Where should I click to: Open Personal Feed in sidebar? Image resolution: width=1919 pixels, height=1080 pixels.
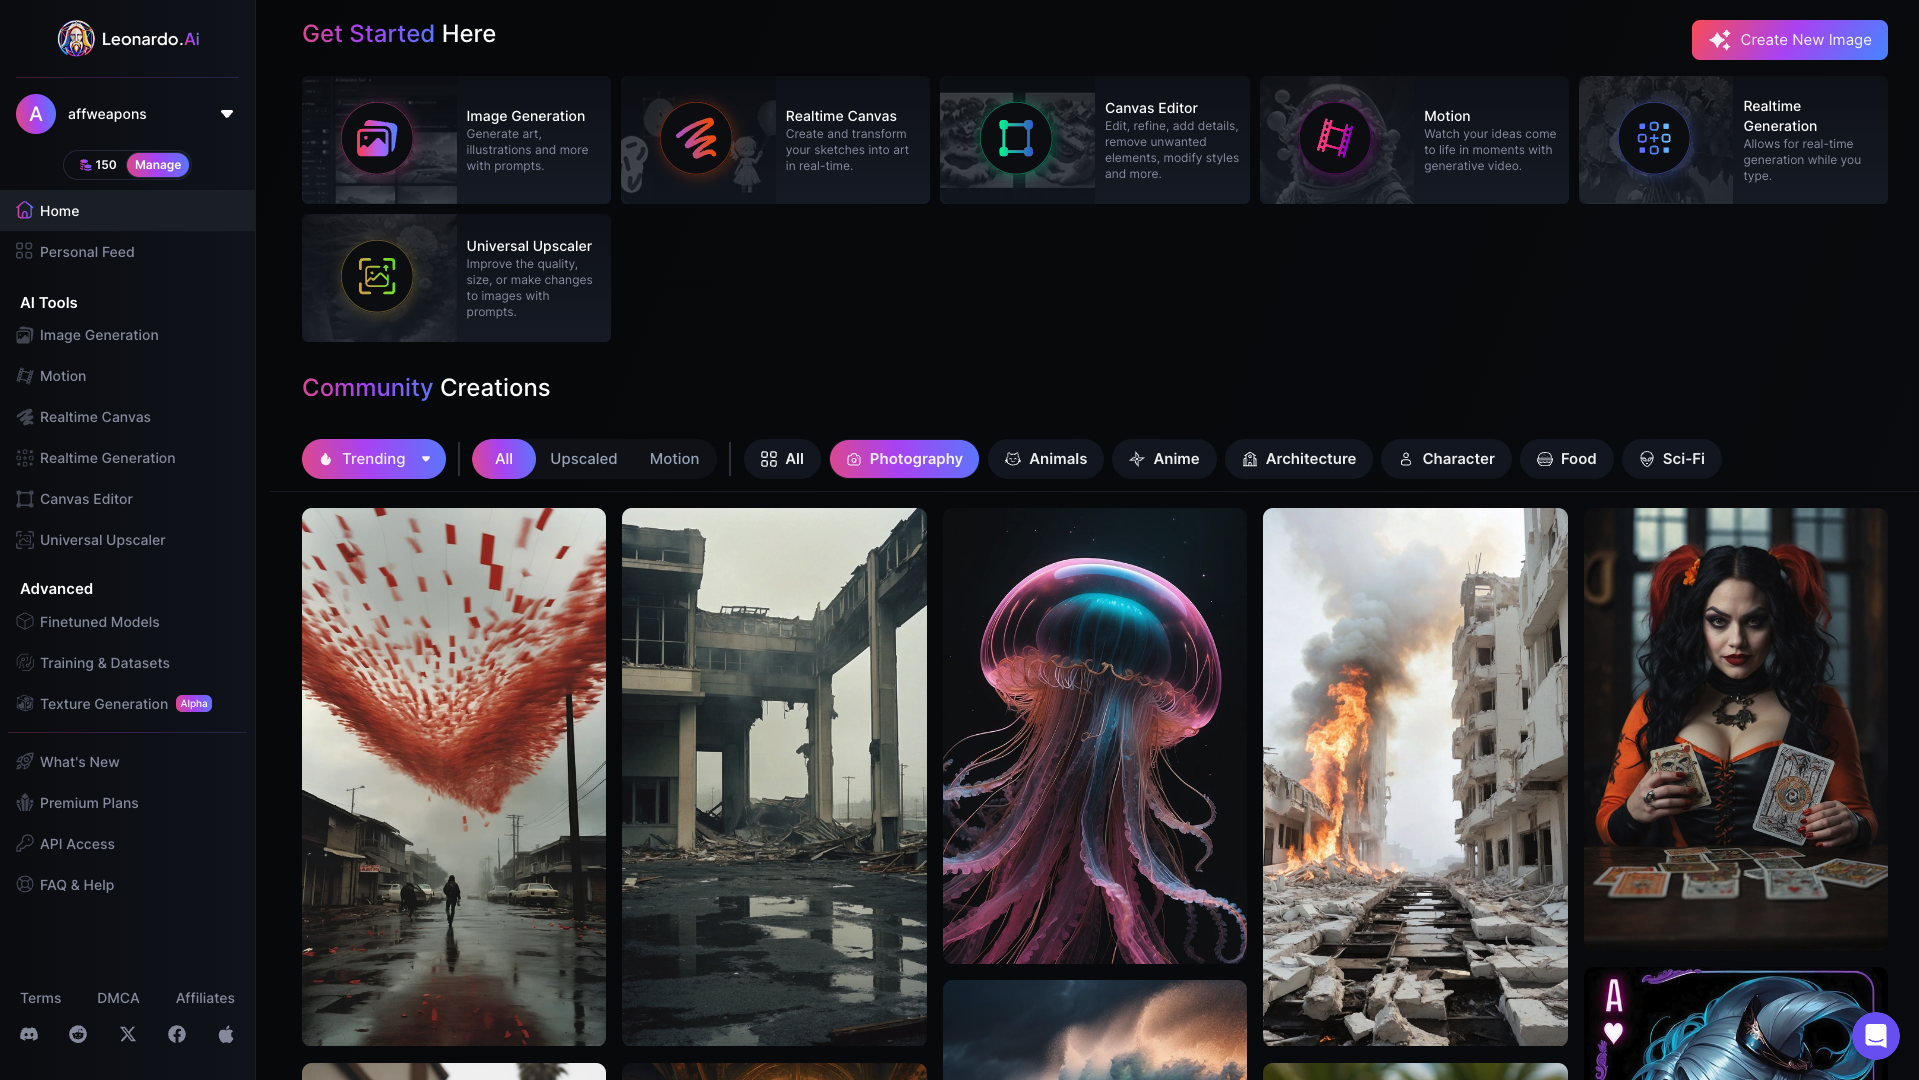tap(87, 252)
